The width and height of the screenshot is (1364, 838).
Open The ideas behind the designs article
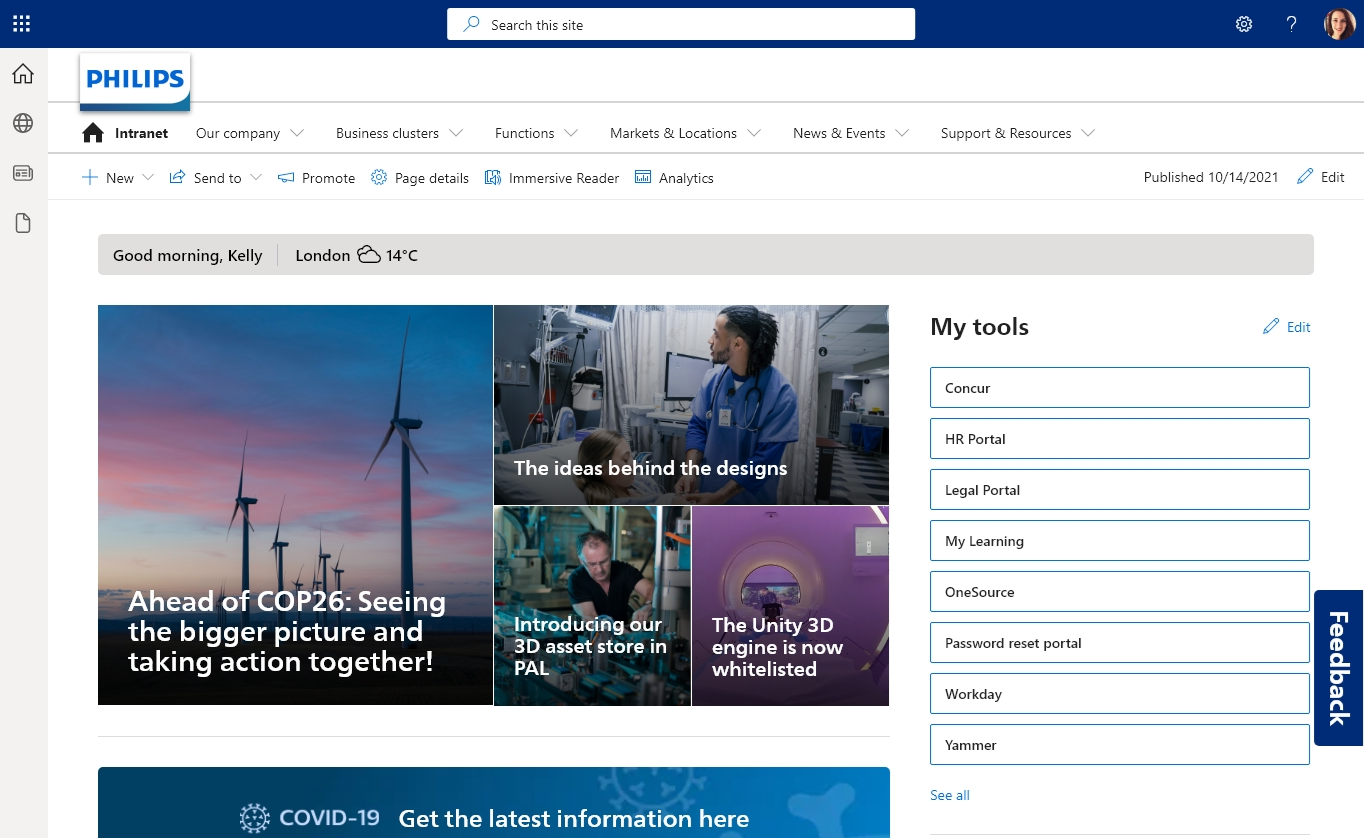pos(691,404)
